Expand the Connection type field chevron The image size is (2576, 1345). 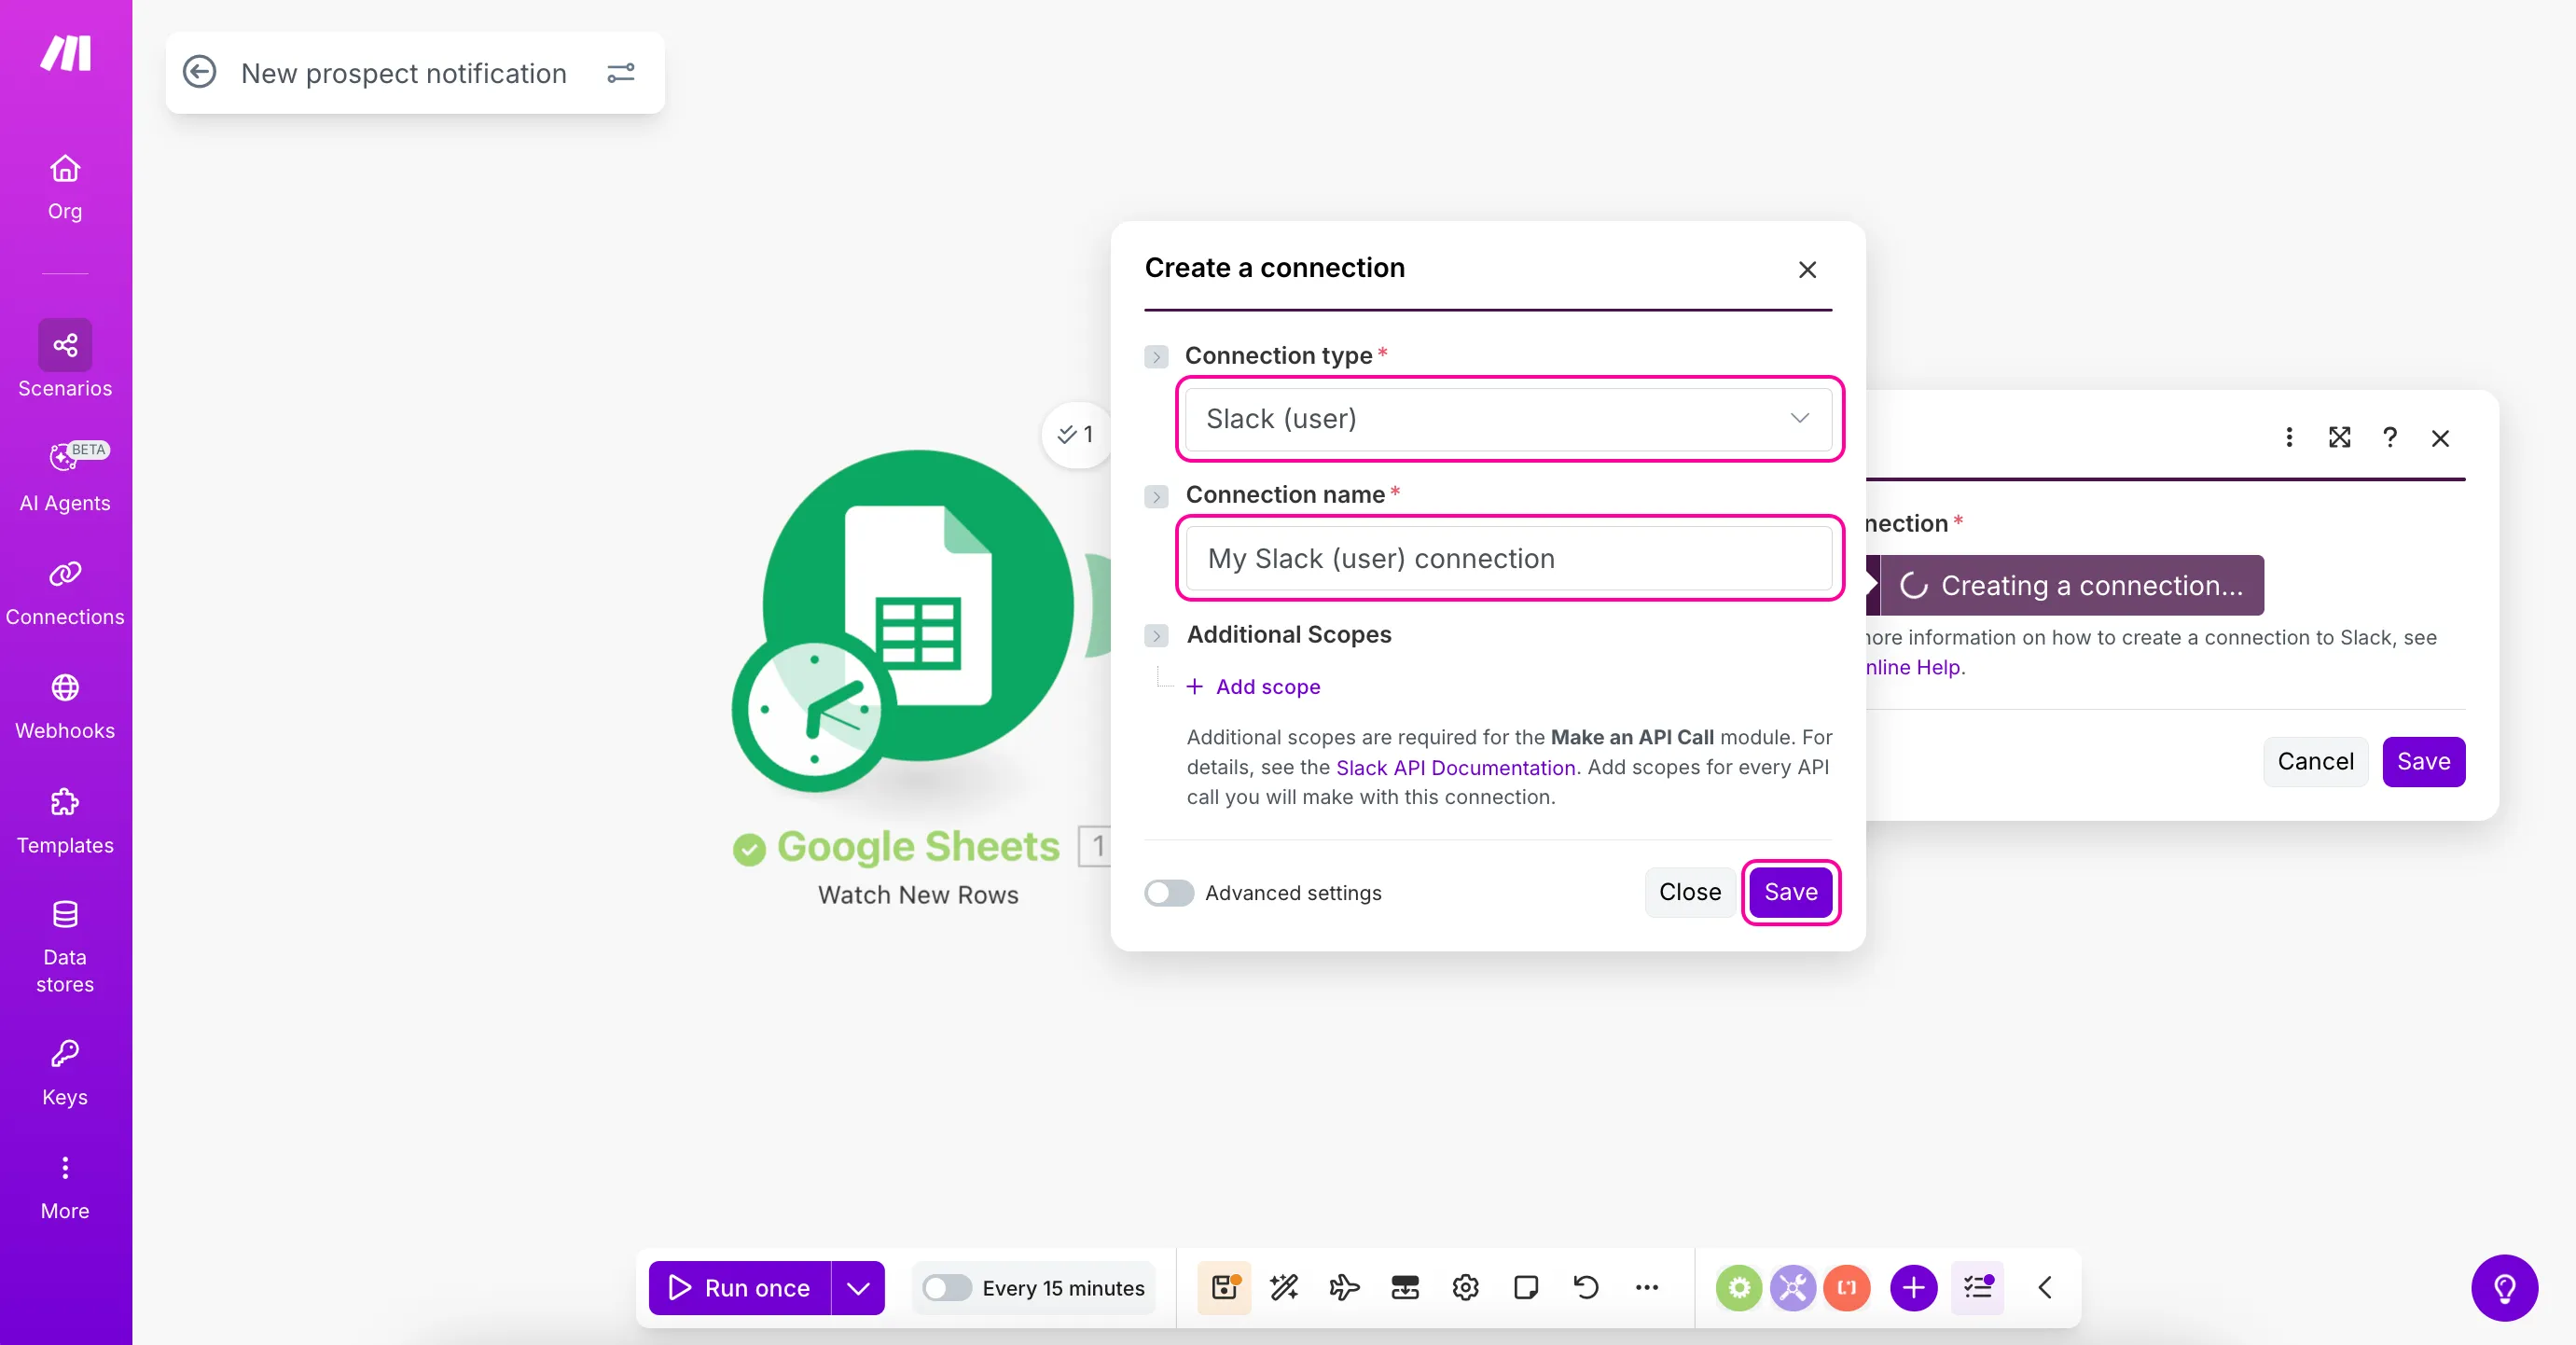point(1156,357)
